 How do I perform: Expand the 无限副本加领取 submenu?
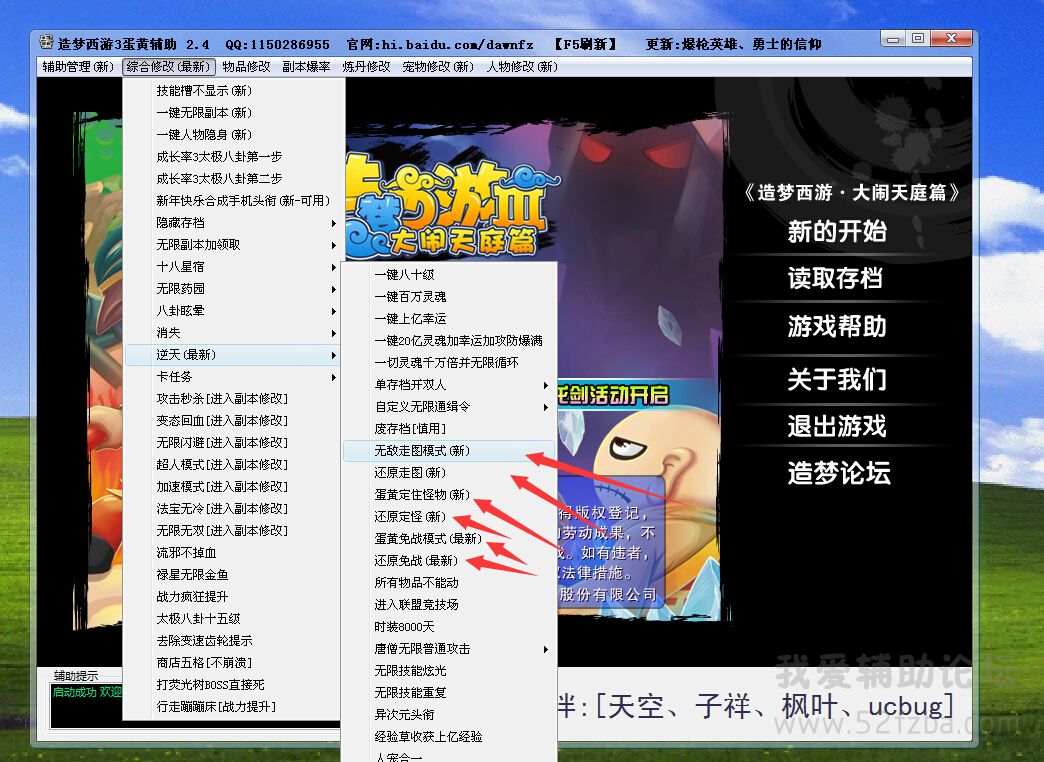pyautogui.click(x=232, y=244)
